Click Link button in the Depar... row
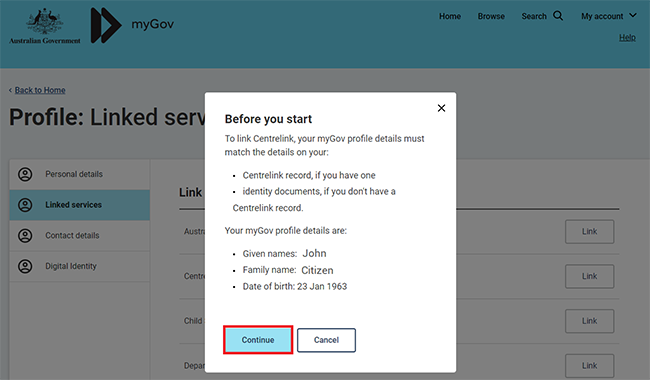 (x=589, y=365)
